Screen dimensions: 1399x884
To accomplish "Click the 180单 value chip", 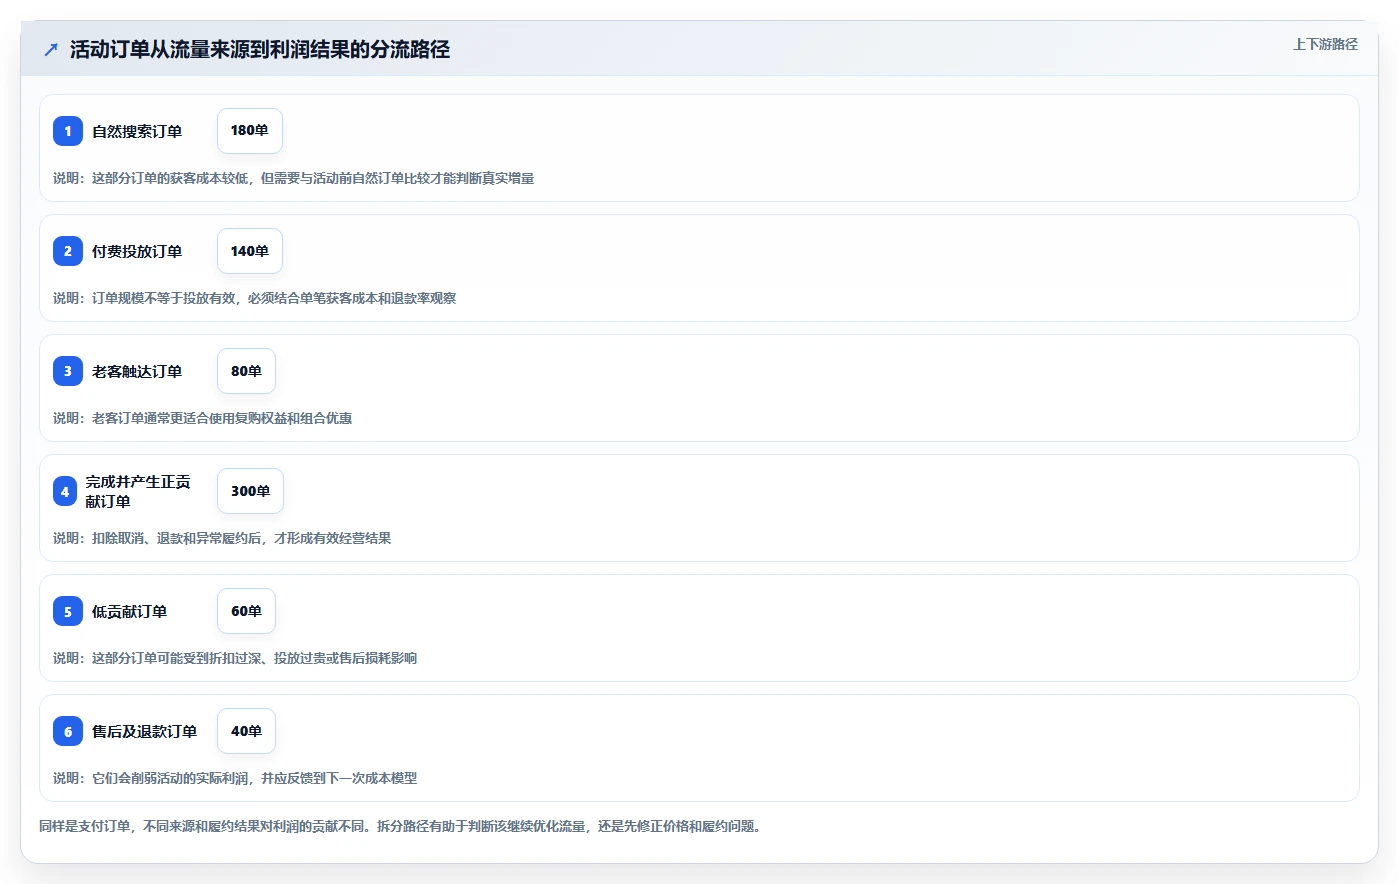I will 250,131.
